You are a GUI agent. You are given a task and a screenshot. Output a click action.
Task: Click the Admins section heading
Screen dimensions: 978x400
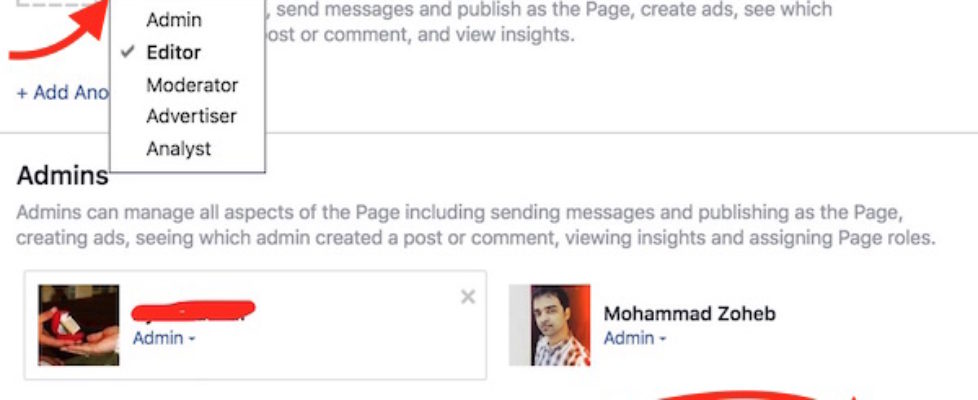tap(62, 177)
